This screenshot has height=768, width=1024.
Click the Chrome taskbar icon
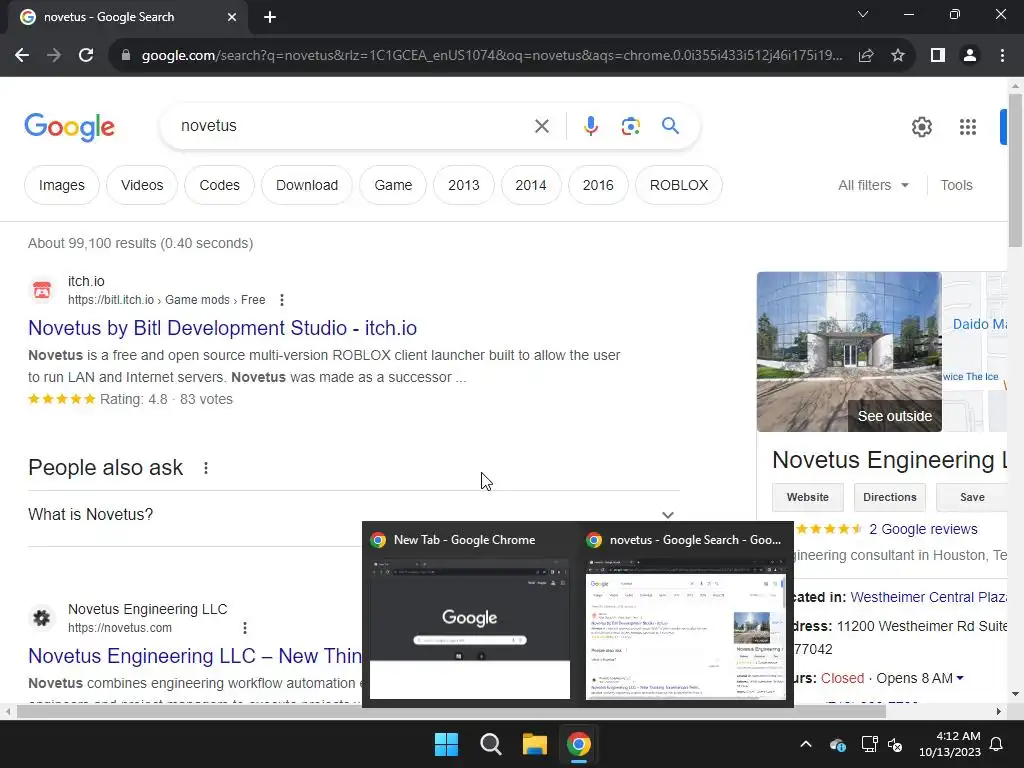click(x=578, y=744)
